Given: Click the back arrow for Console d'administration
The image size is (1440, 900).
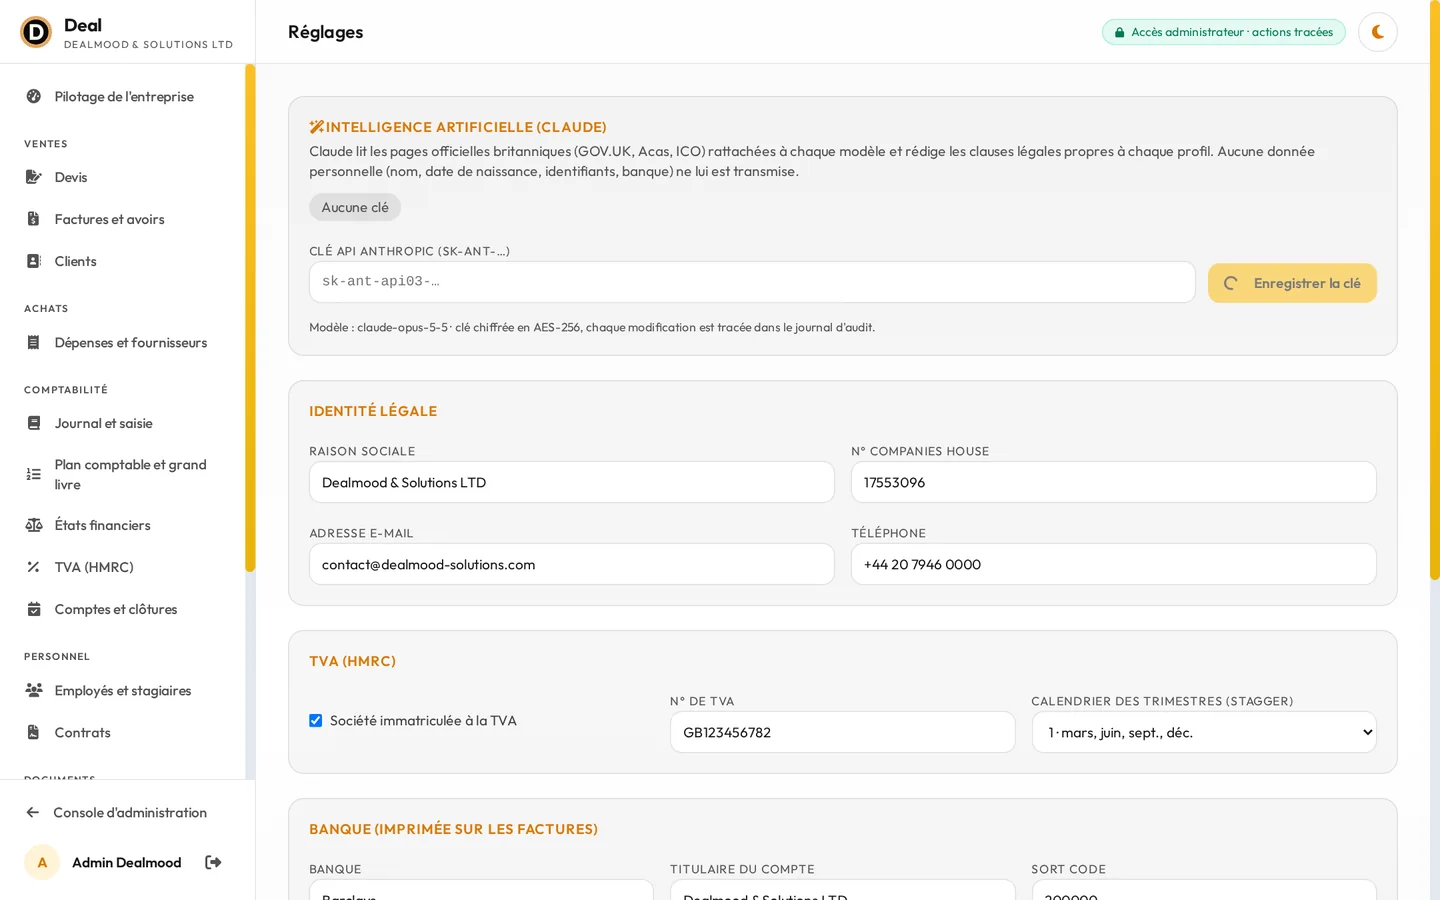Looking at the screenshot, I should [x=33, y=812].
